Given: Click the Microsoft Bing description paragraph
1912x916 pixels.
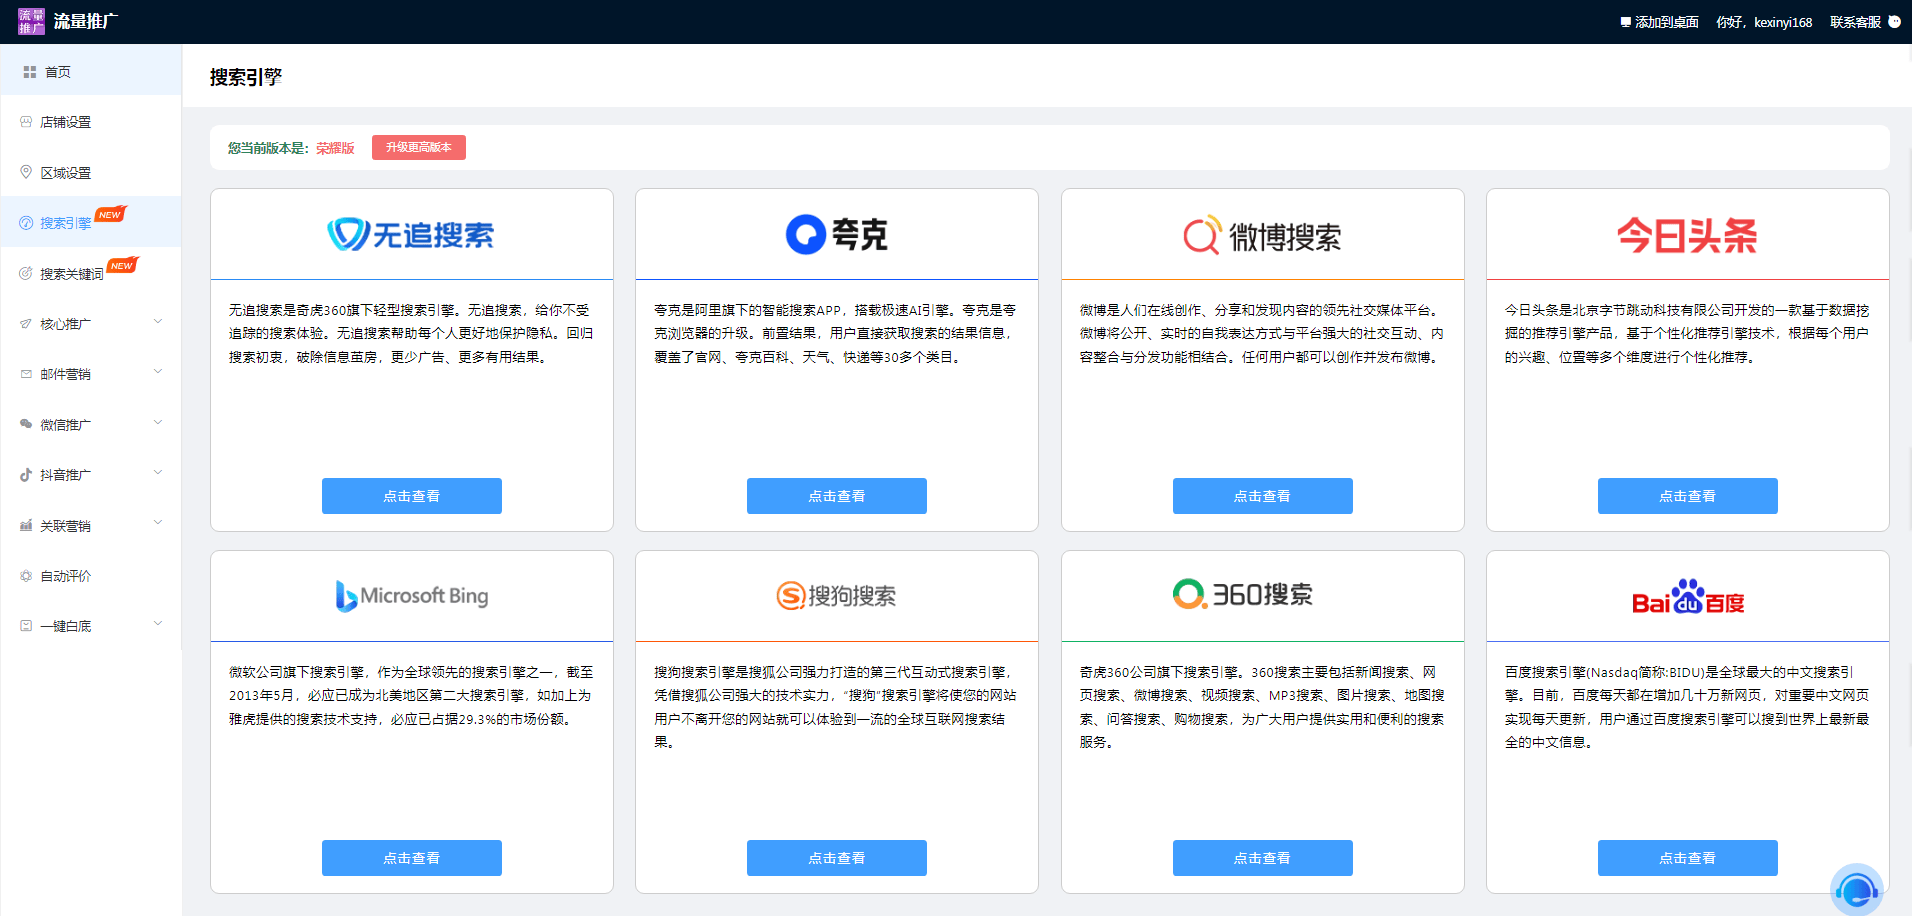Looking at the screenshot, I should tap(411, 696).
